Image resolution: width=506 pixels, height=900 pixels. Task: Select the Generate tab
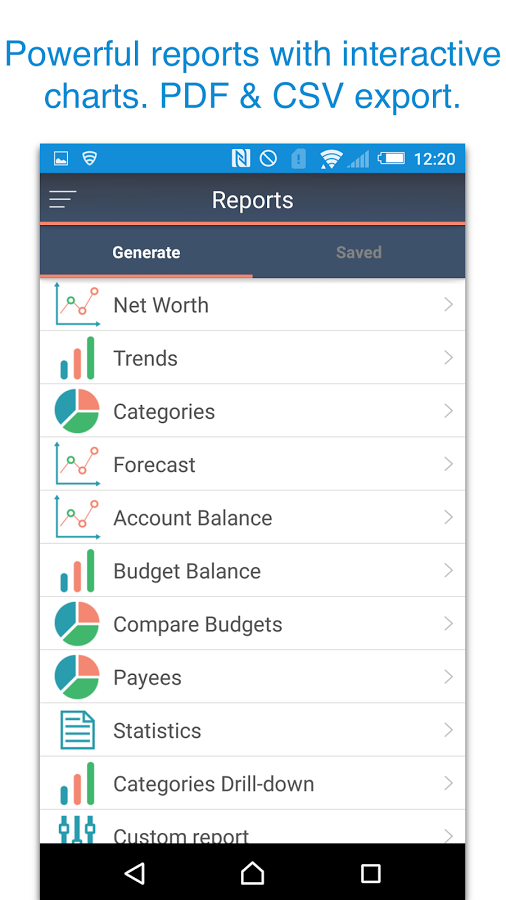(x=146, y=252)
